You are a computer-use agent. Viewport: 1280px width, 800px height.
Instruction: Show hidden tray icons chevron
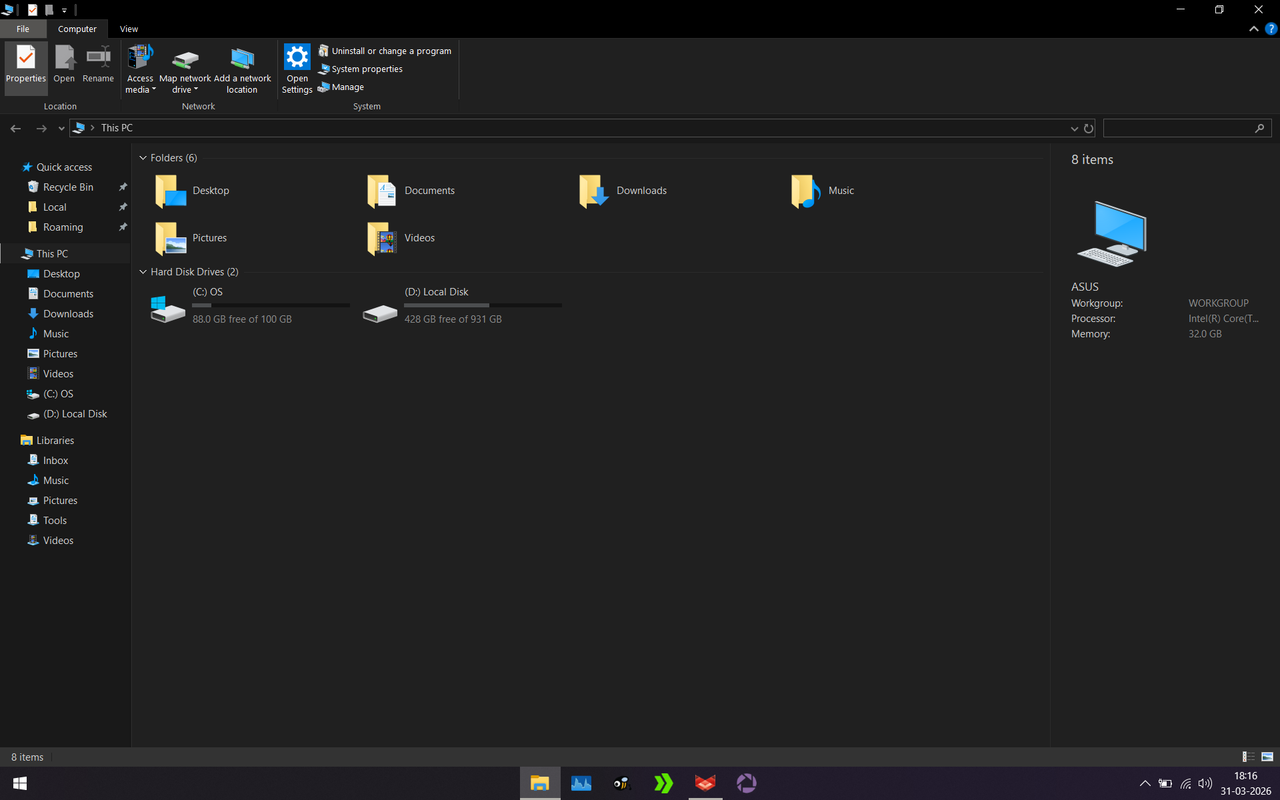tap(1145, 784)
